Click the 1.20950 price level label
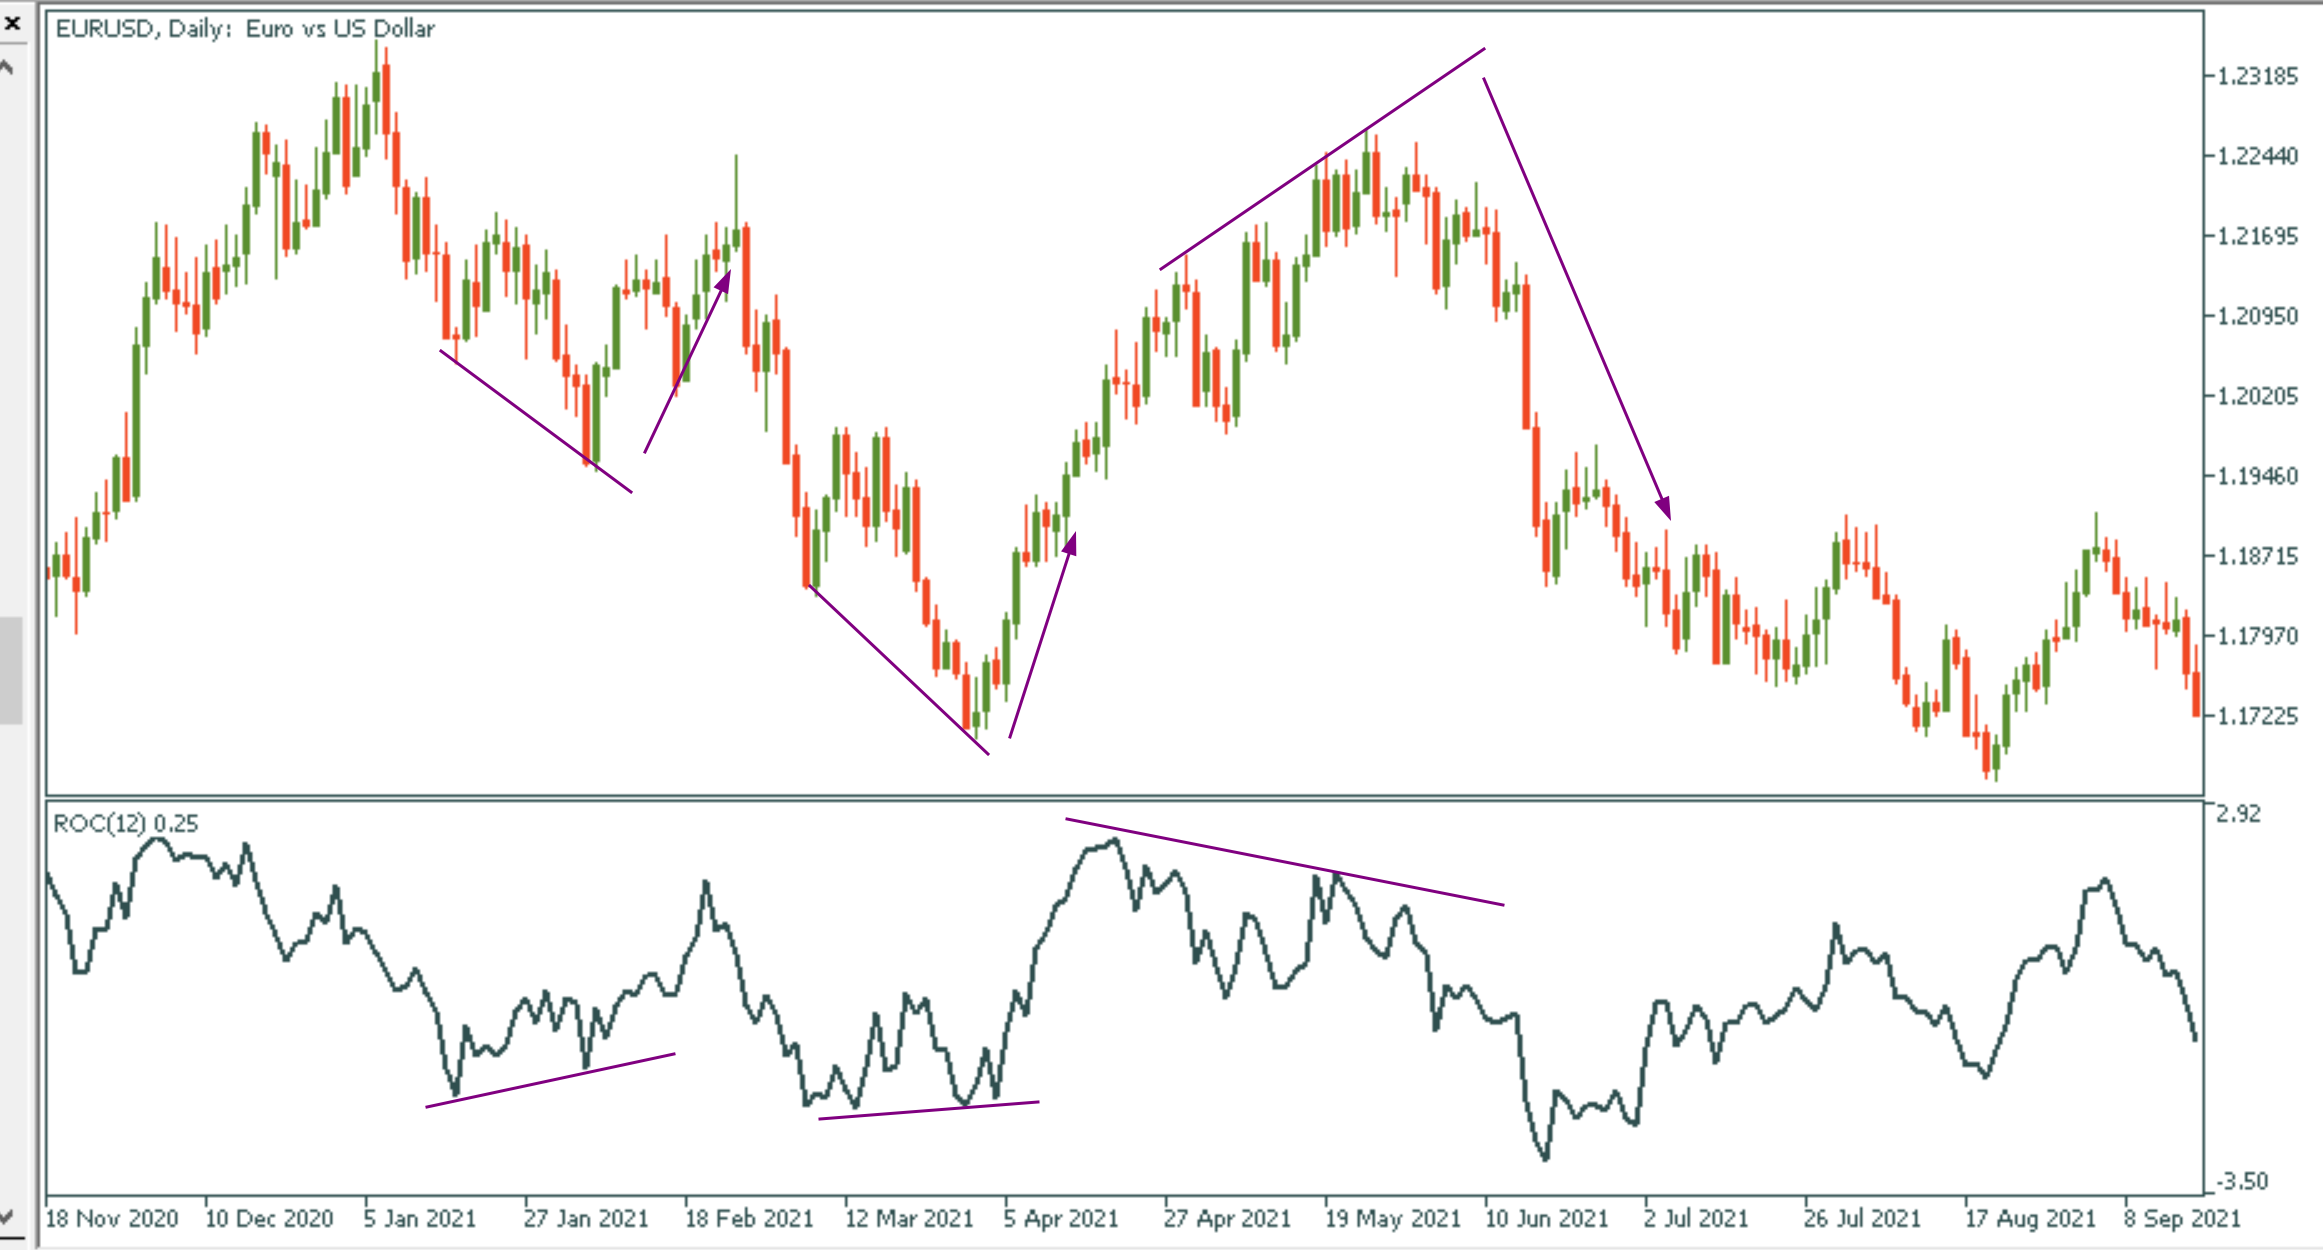The width and height of the screenshot is (2323, 1250). click(2258, 316)
